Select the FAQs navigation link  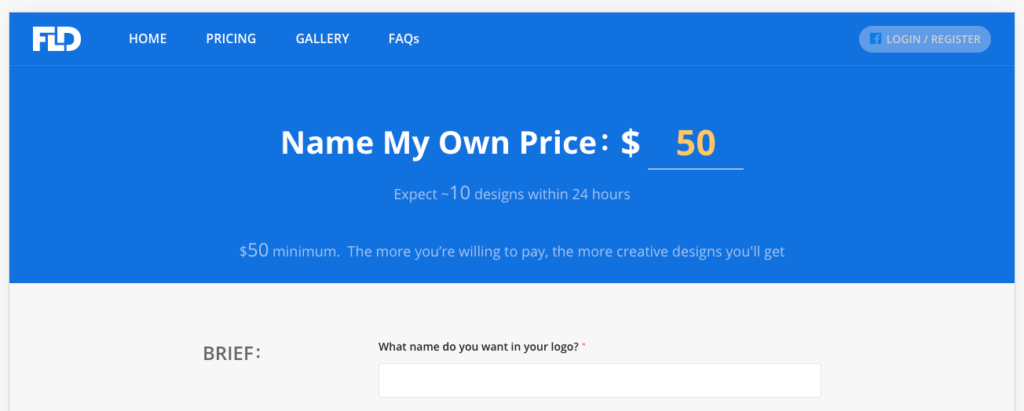[x=403, y=39]
